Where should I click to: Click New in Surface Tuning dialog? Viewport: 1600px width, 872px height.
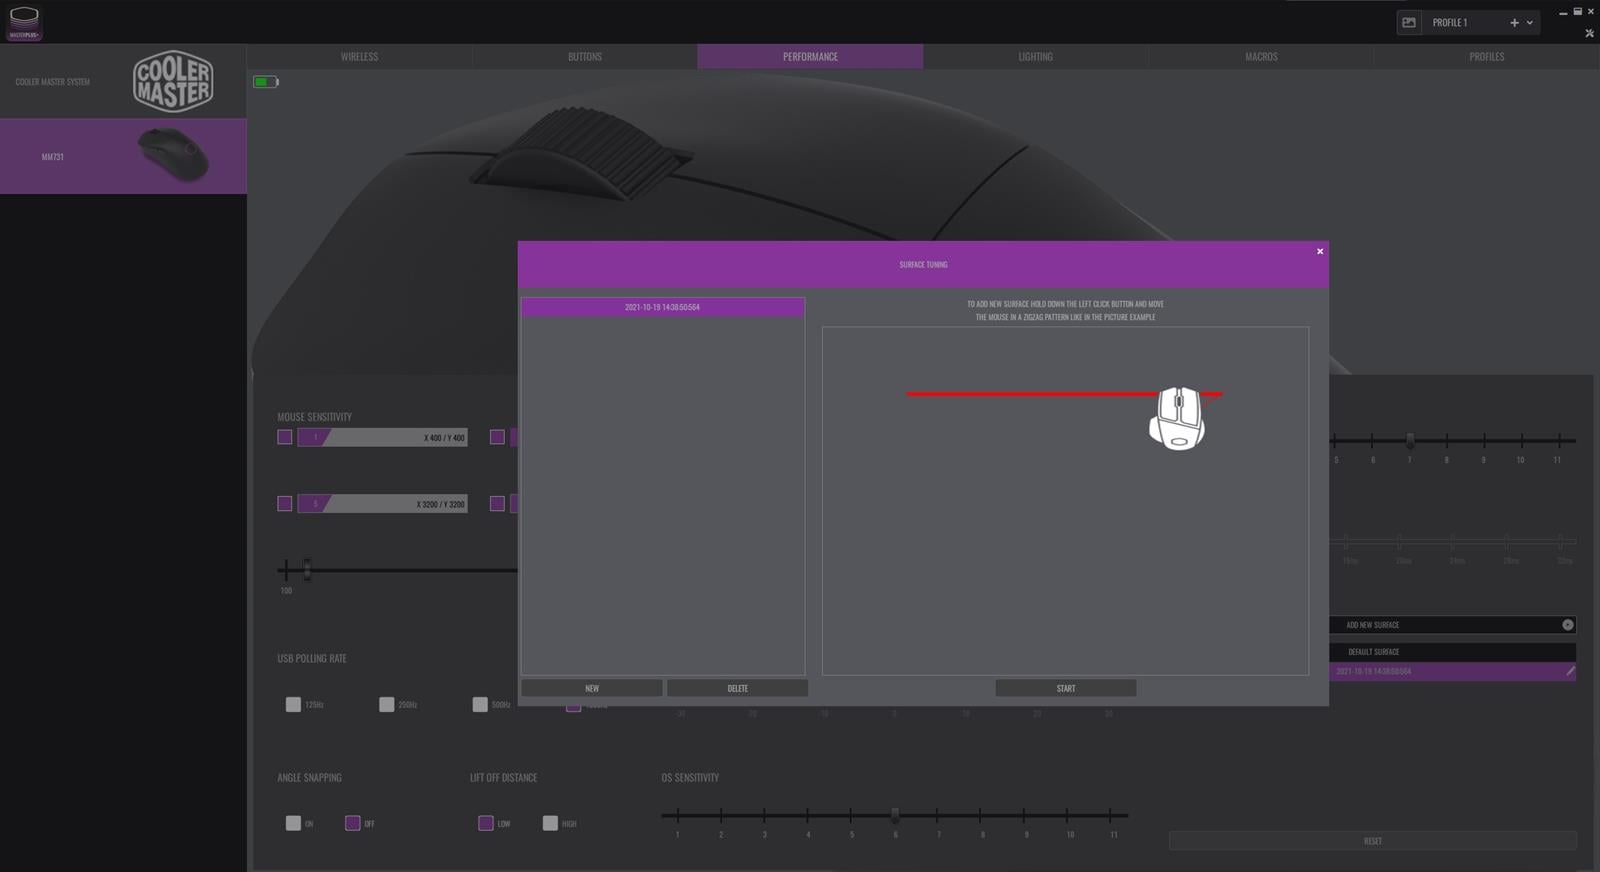pos(592,688)
